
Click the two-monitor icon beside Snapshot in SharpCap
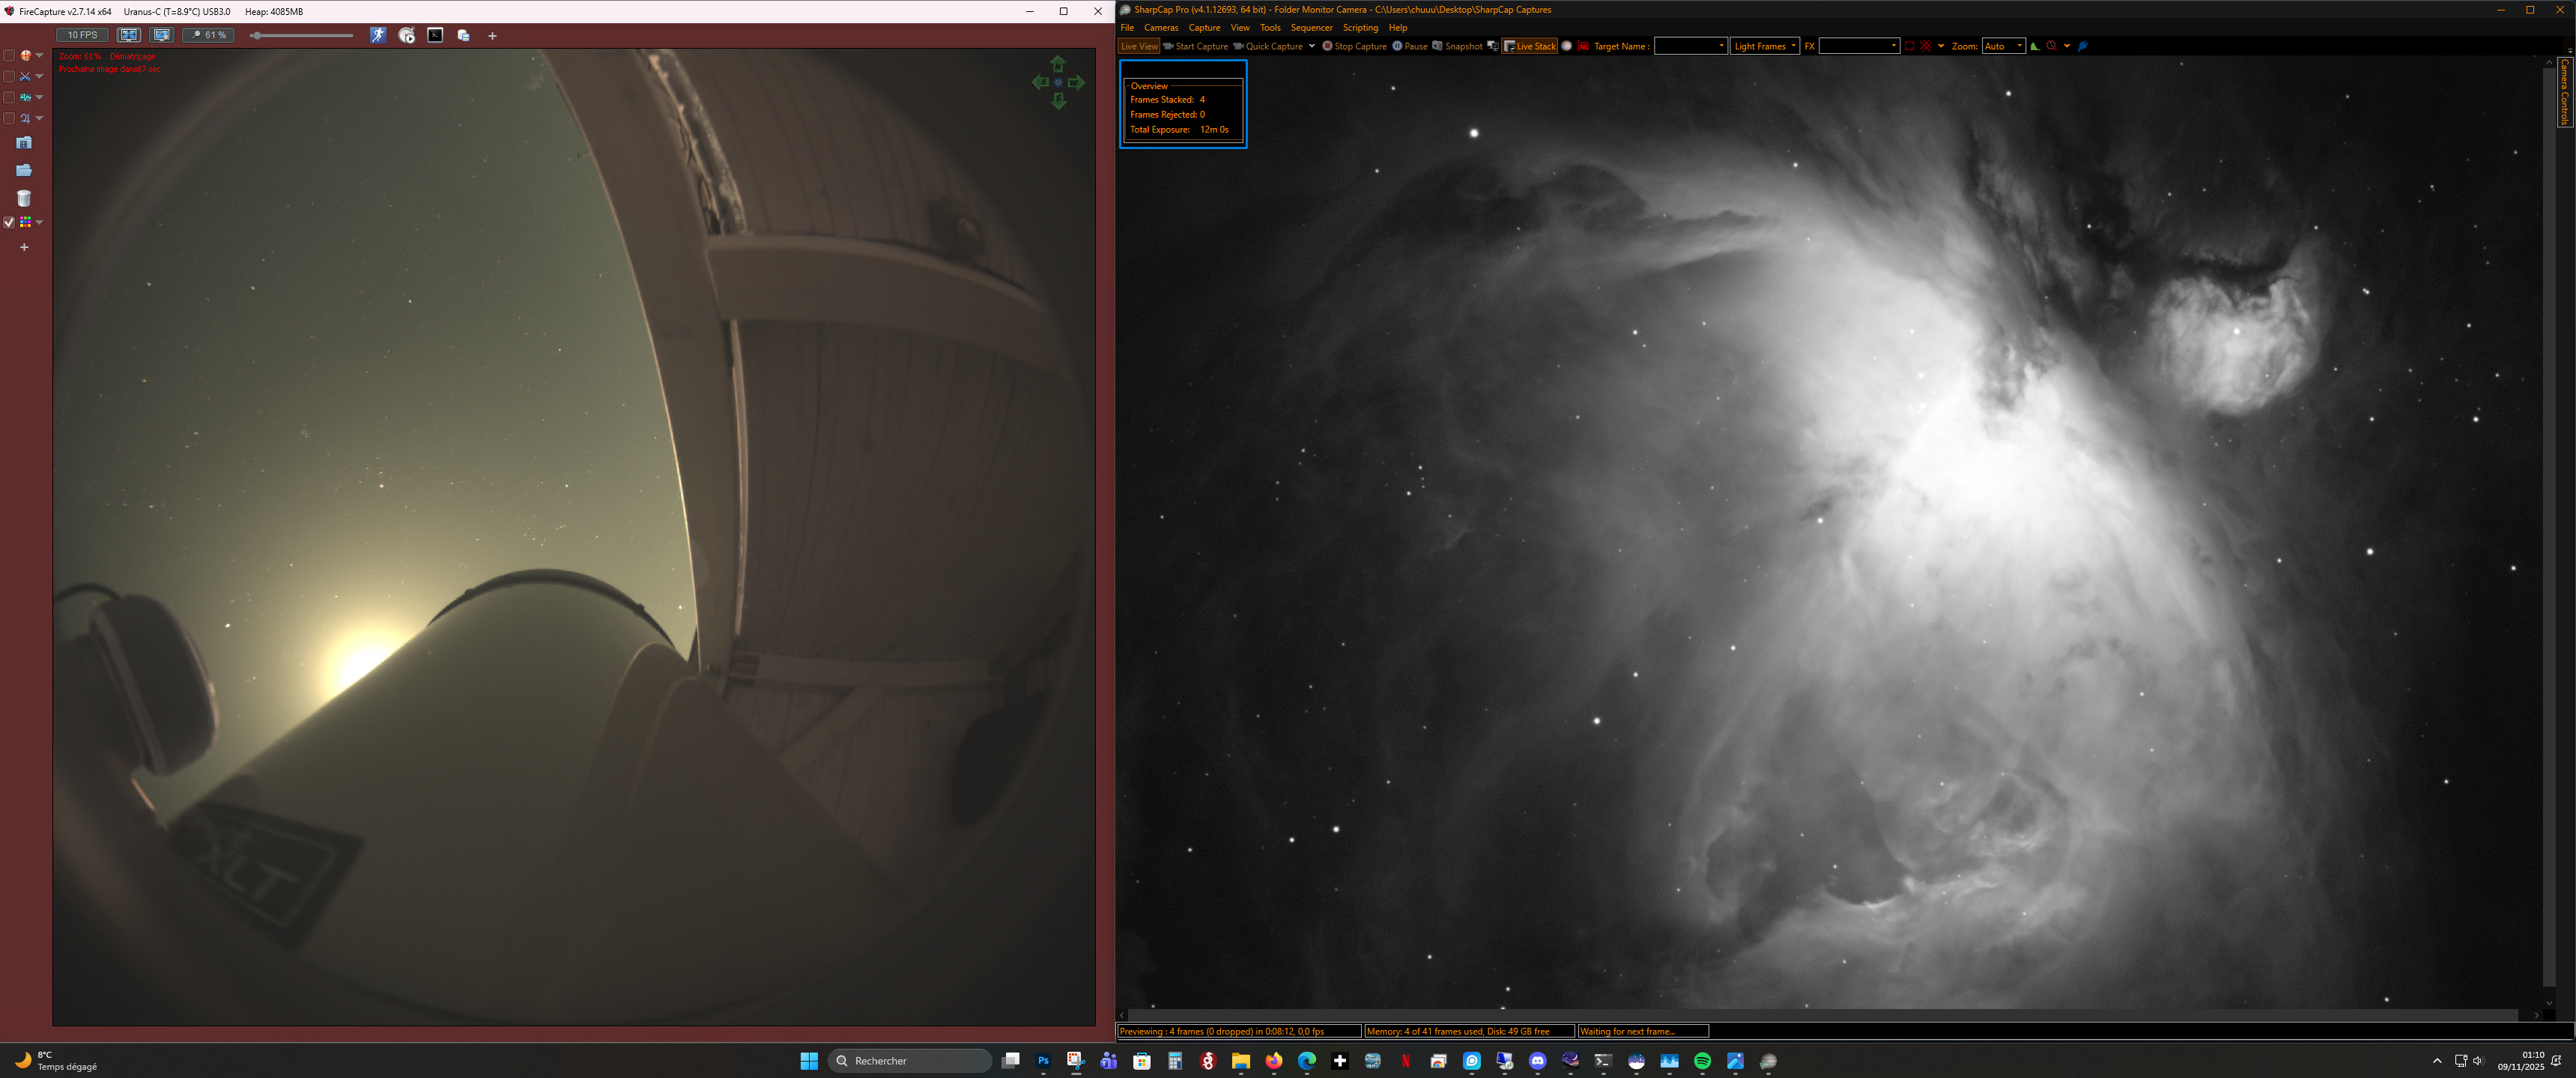[1493, 46]
